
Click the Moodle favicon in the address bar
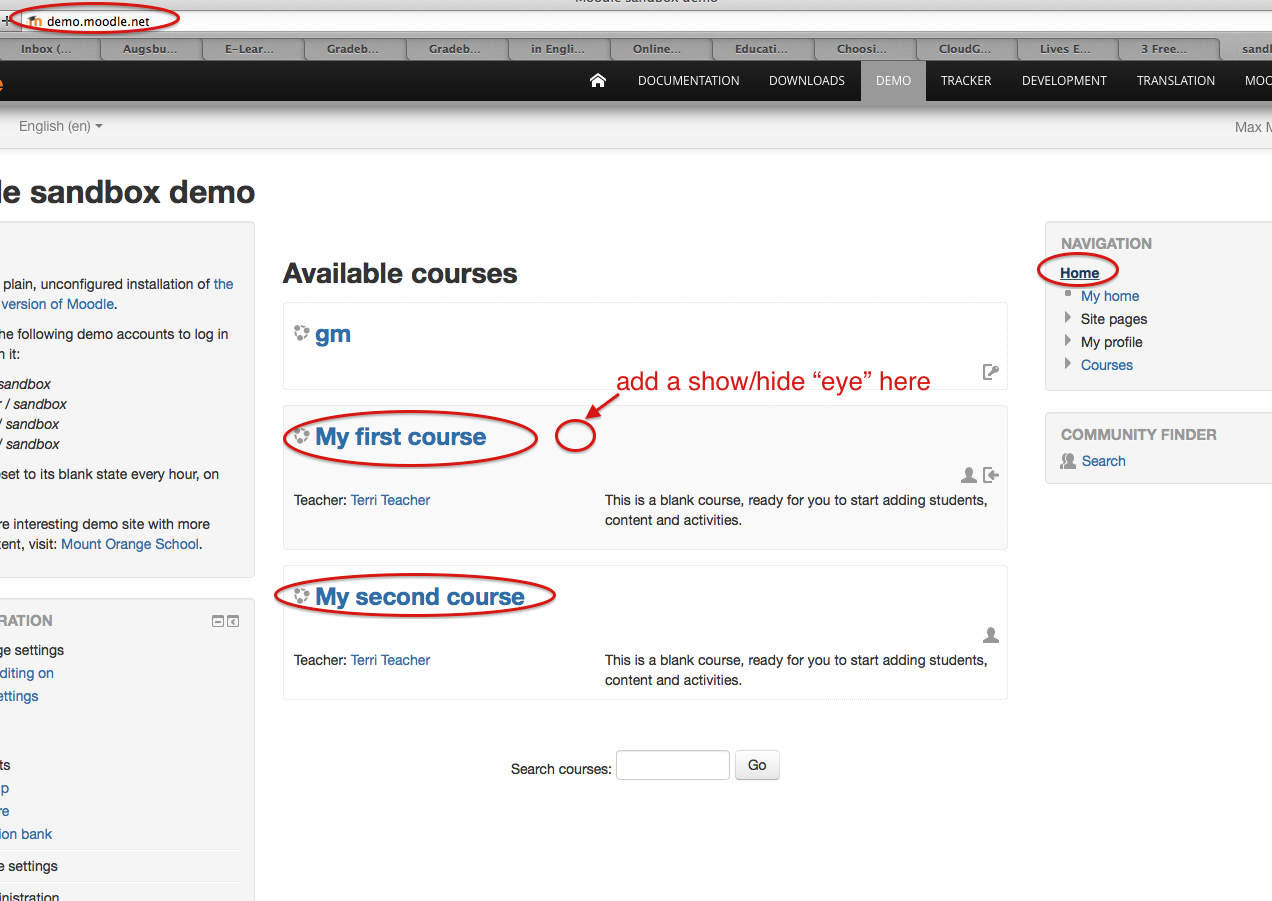[35, 21]
